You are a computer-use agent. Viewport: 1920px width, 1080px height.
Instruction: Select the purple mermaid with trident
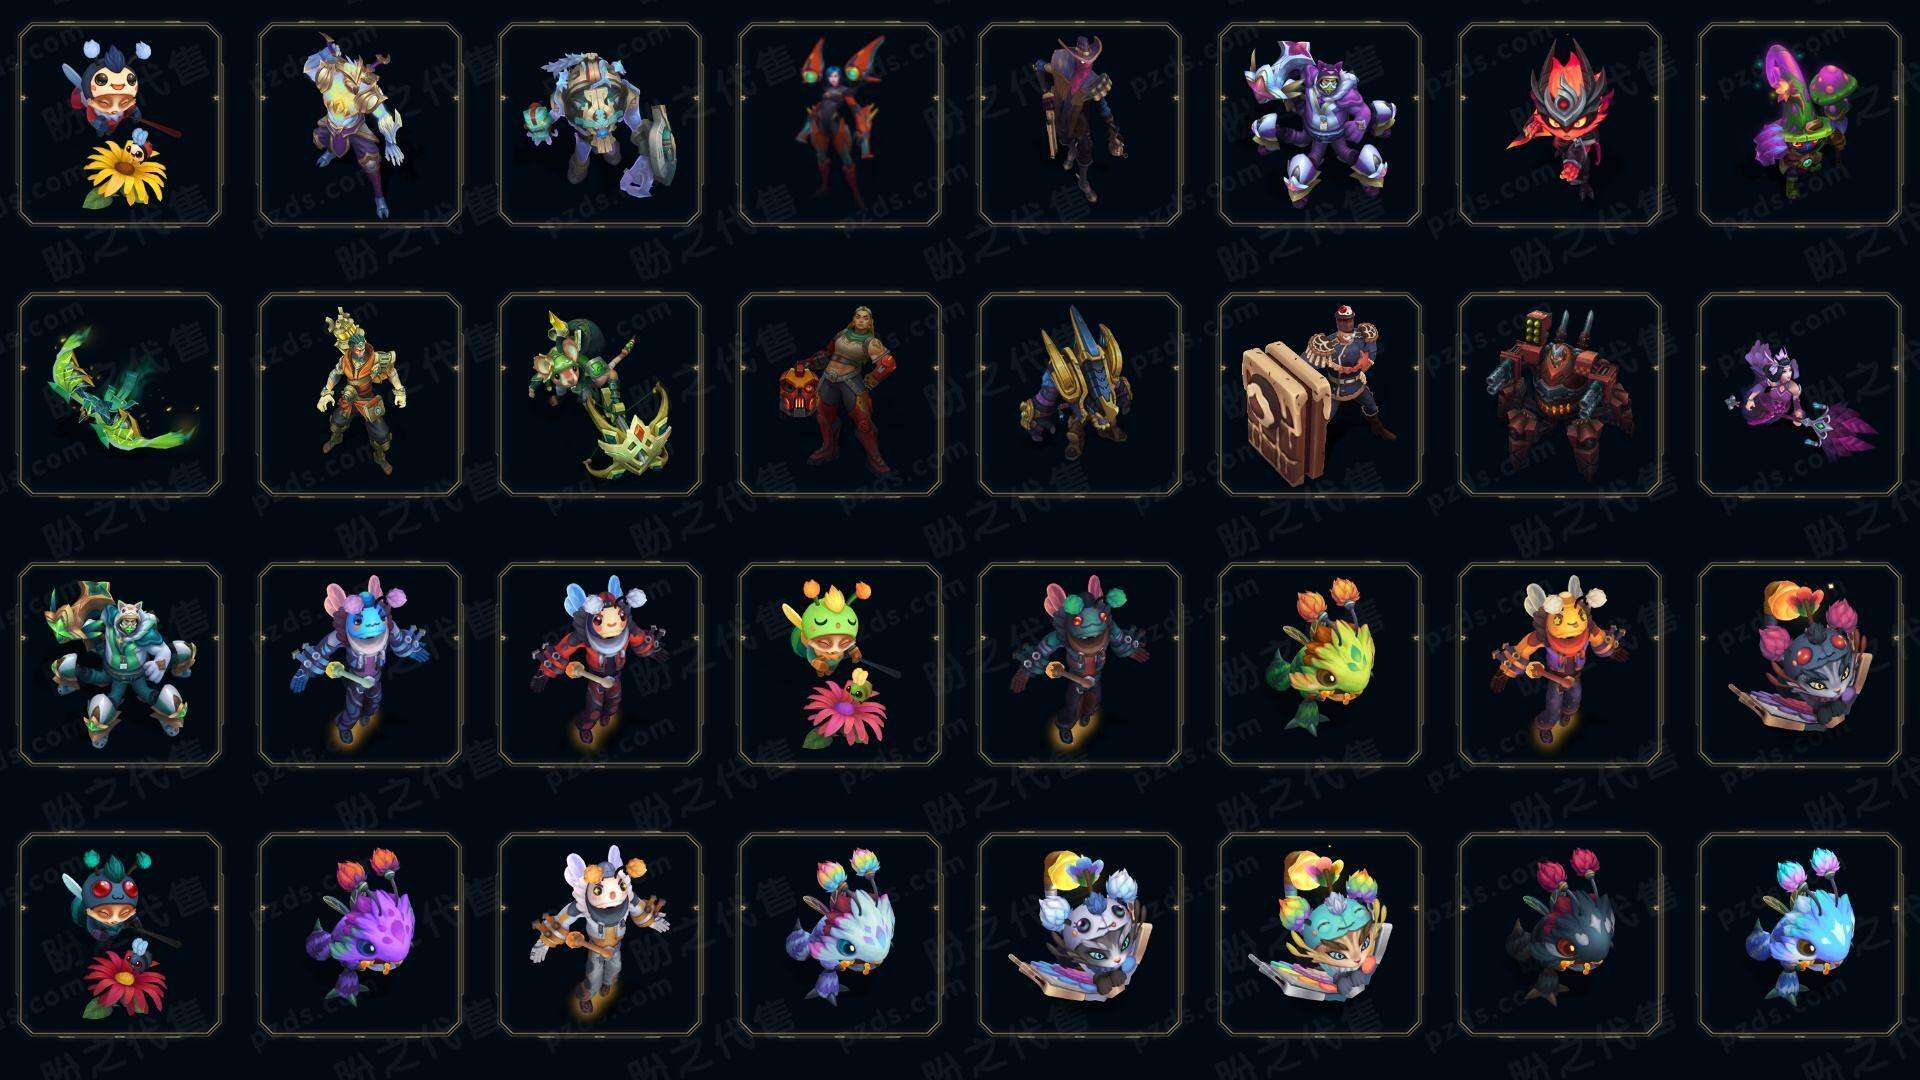pyautogui.click(x=1800, y=394)
